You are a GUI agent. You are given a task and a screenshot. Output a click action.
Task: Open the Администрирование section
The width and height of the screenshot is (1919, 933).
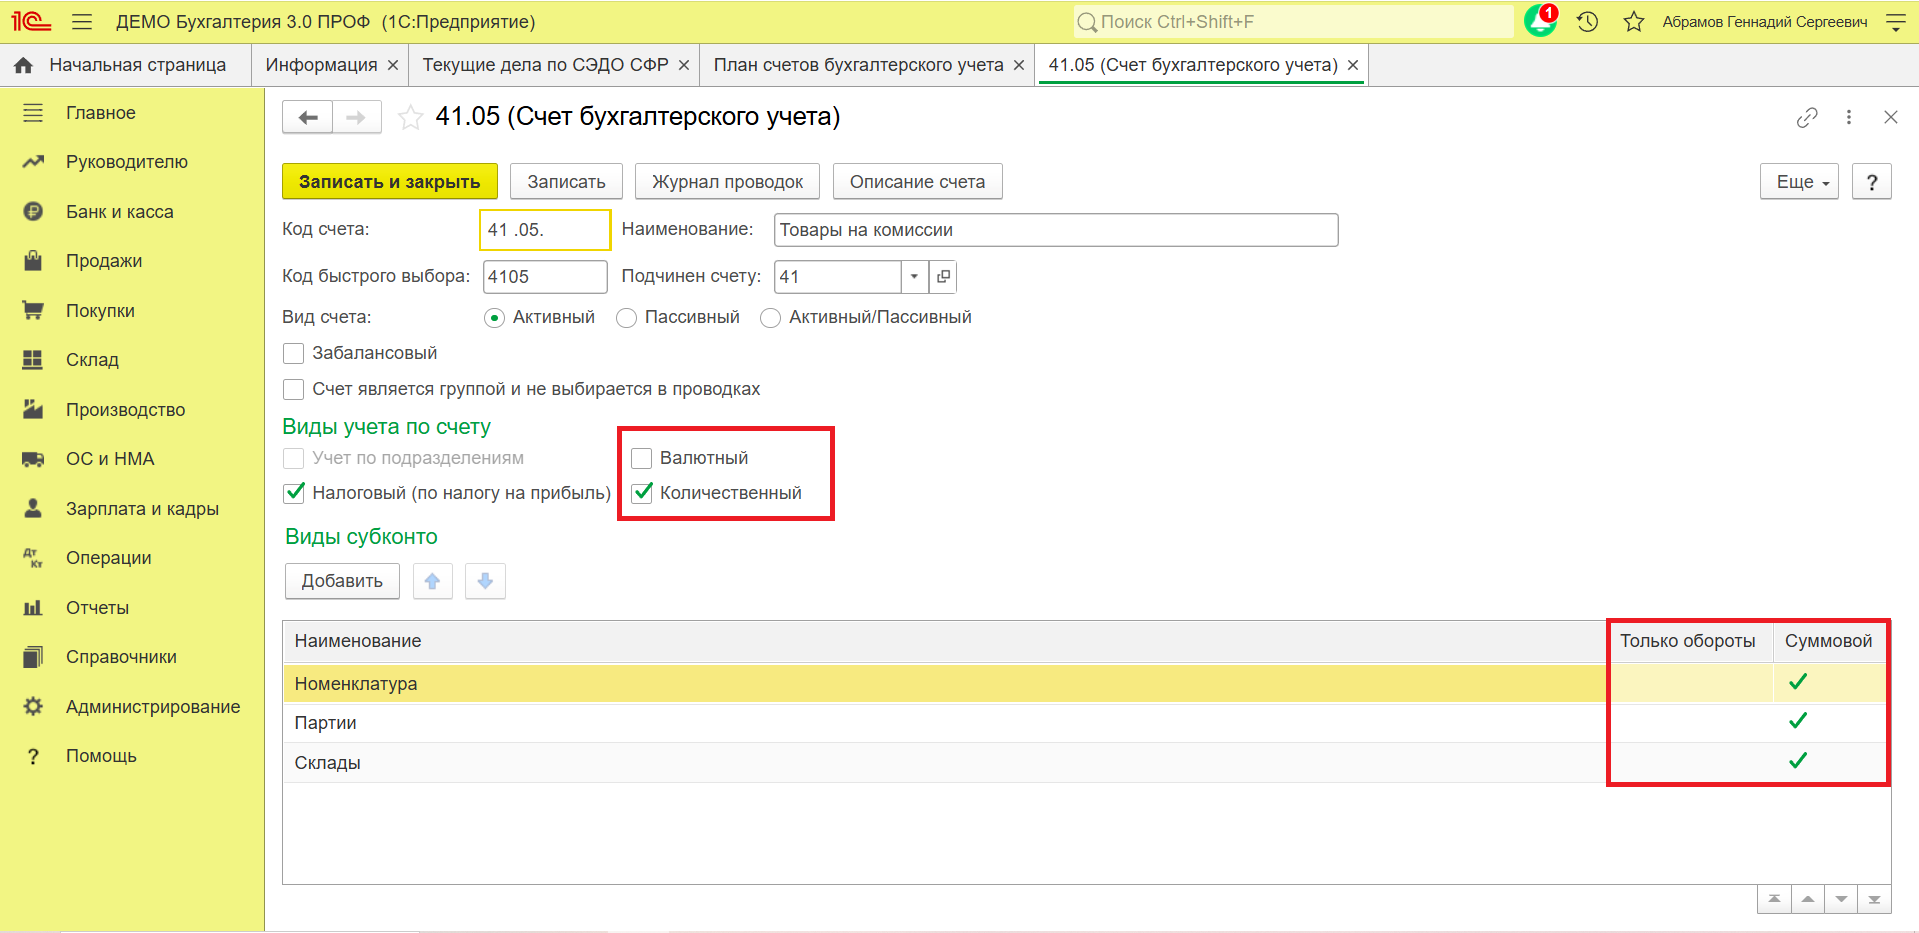tap(132, 707)
